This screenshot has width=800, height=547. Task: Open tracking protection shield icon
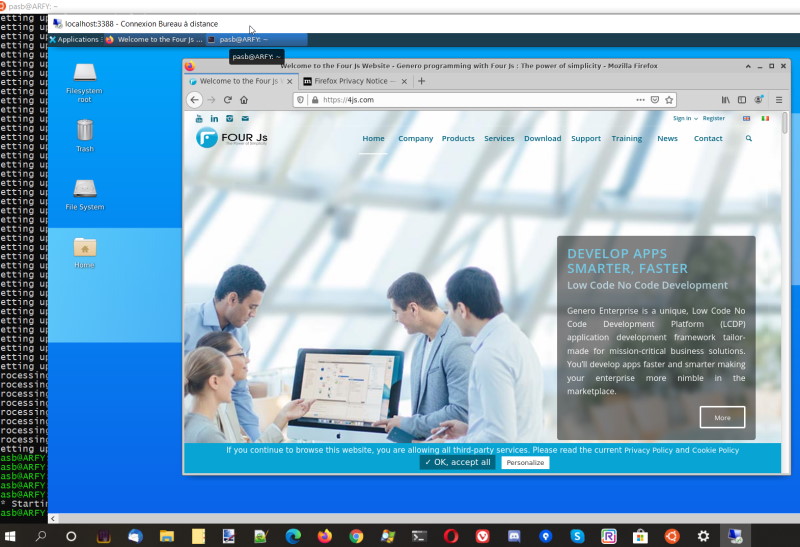coord(301,100)
